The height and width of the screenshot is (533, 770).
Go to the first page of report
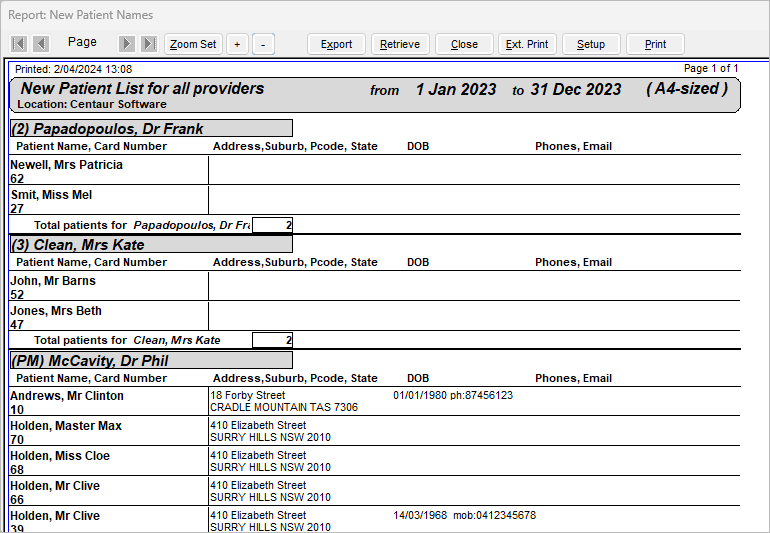pos(19,44)
